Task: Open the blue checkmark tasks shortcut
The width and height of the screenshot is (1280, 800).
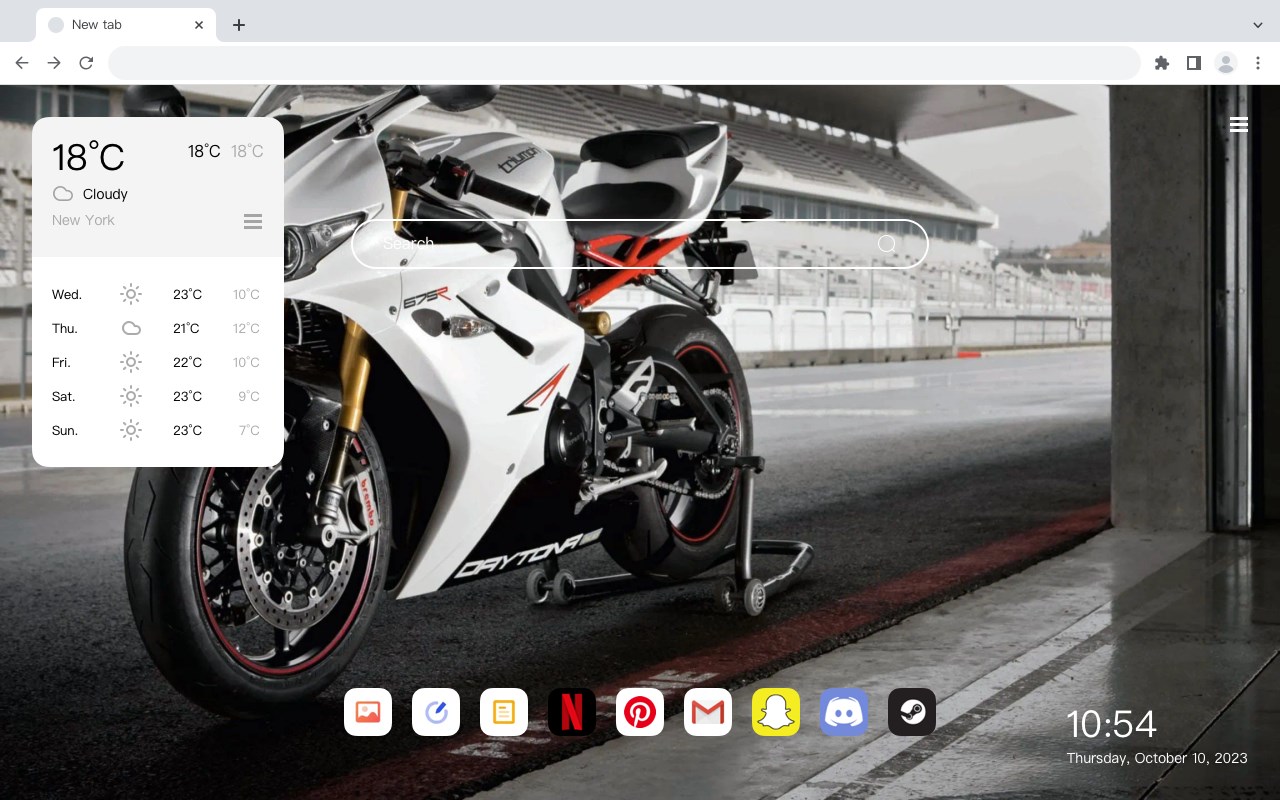Action: tap(436, 712)
